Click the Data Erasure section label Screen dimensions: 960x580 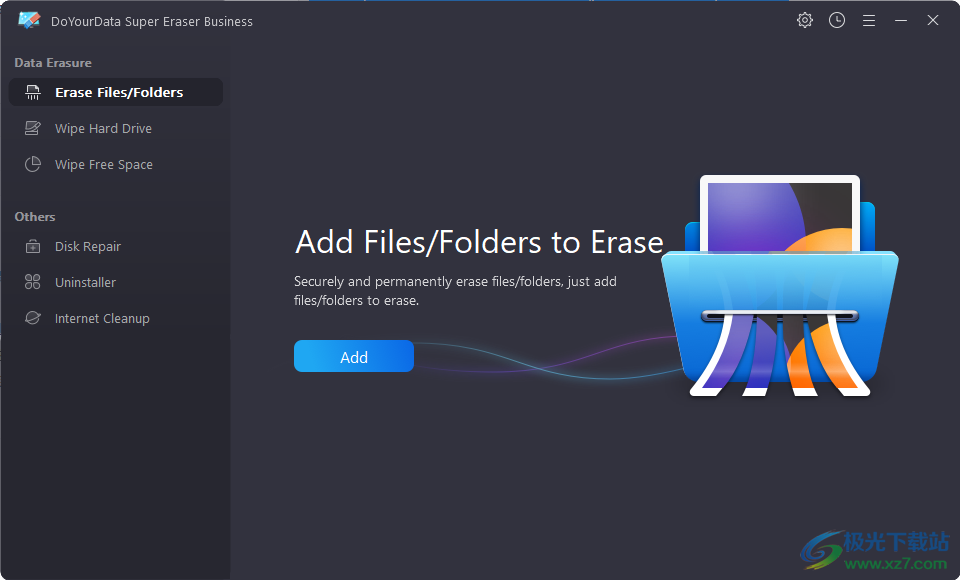[53, 62]
